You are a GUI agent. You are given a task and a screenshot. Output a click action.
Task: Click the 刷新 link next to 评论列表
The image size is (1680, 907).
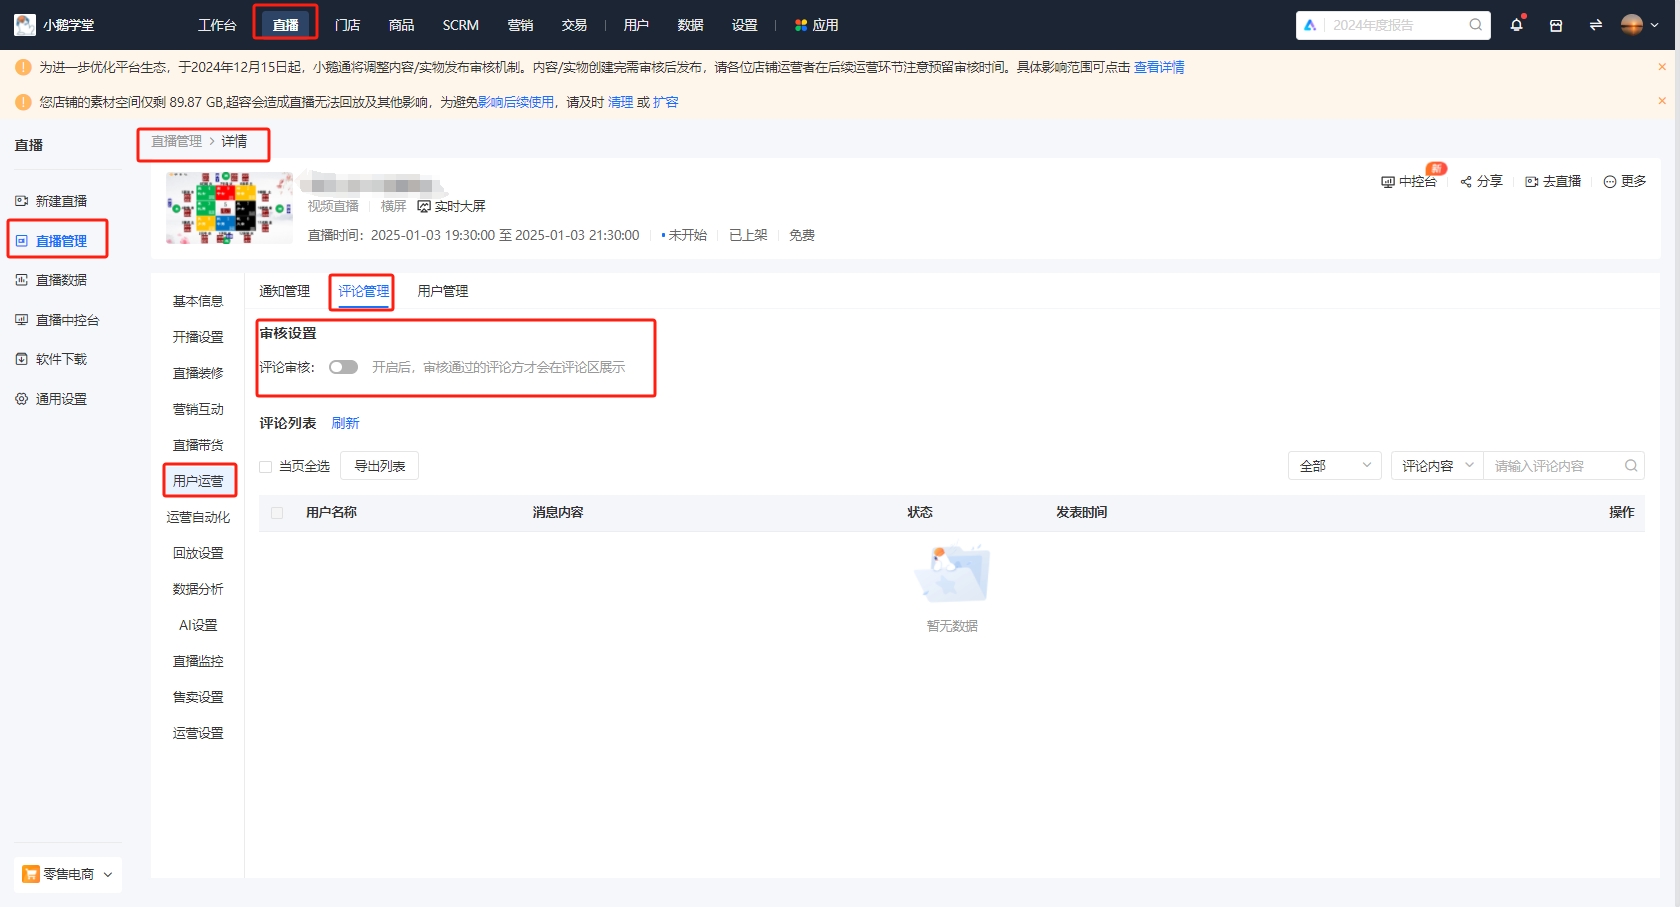pyautogui.click(x=345, y=423)
